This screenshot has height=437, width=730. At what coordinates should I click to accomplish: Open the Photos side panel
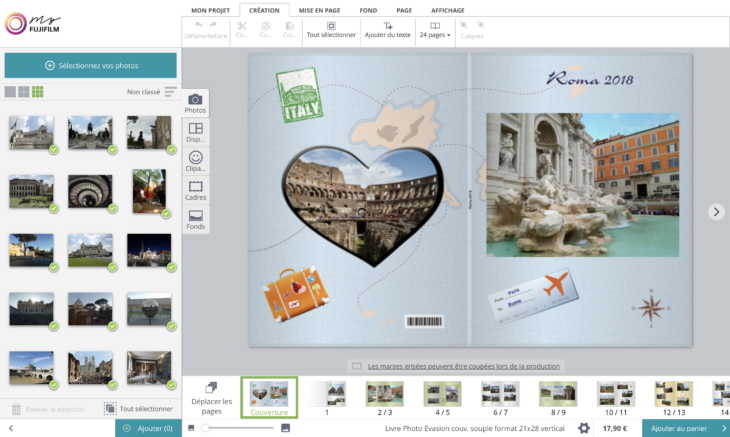point(195,103)
